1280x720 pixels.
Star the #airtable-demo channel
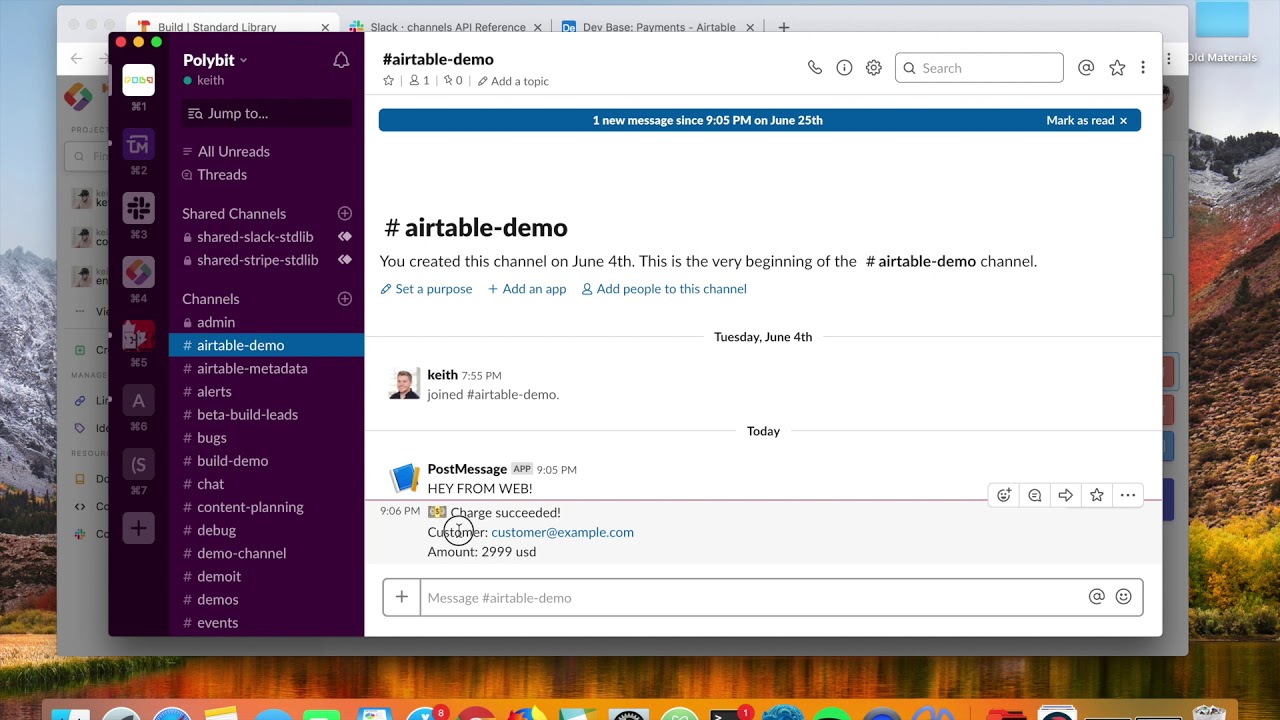(x=389, y=81)
